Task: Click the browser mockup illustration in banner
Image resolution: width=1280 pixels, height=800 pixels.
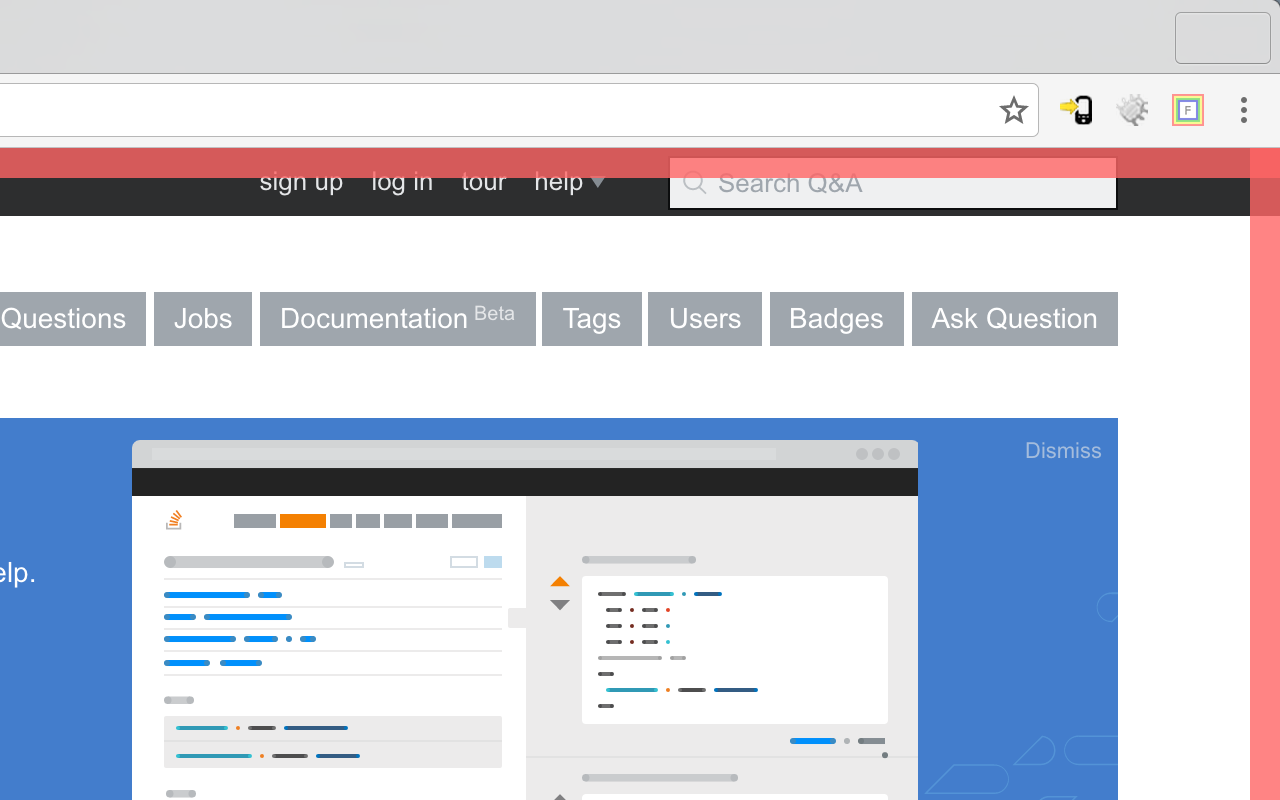Action: (525, 620)
